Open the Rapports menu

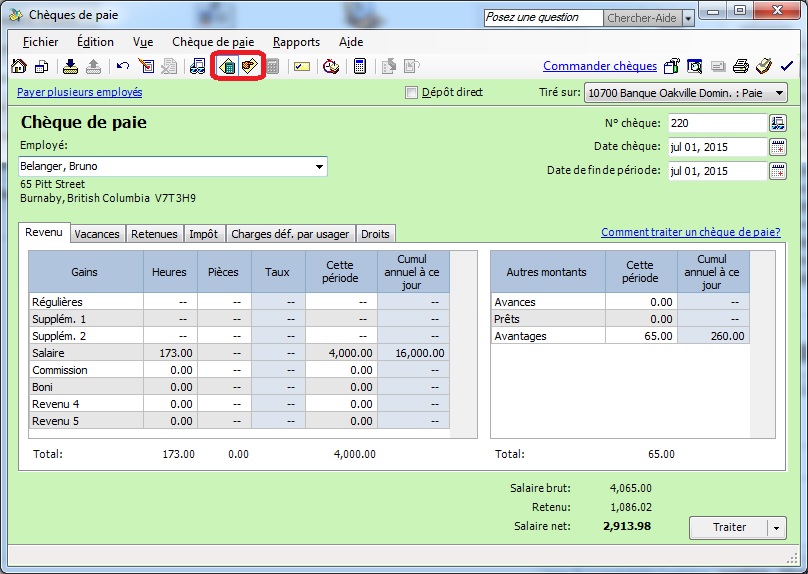tap(296, 42)
